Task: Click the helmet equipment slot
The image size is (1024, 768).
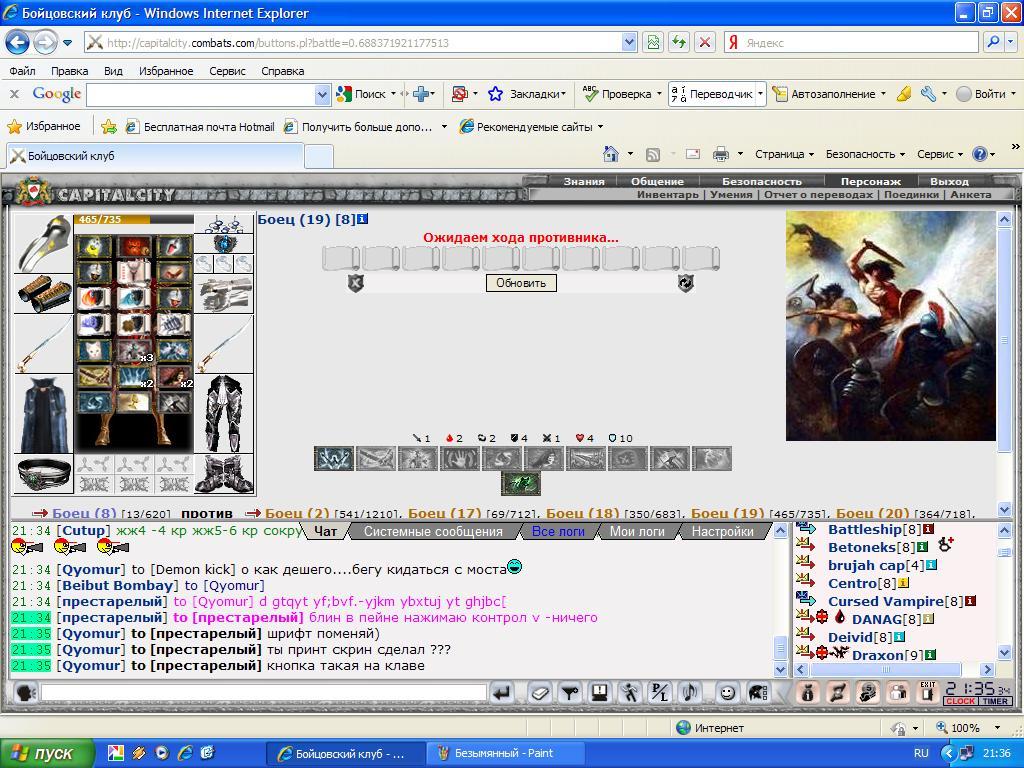Action: (x=43, y=243)
